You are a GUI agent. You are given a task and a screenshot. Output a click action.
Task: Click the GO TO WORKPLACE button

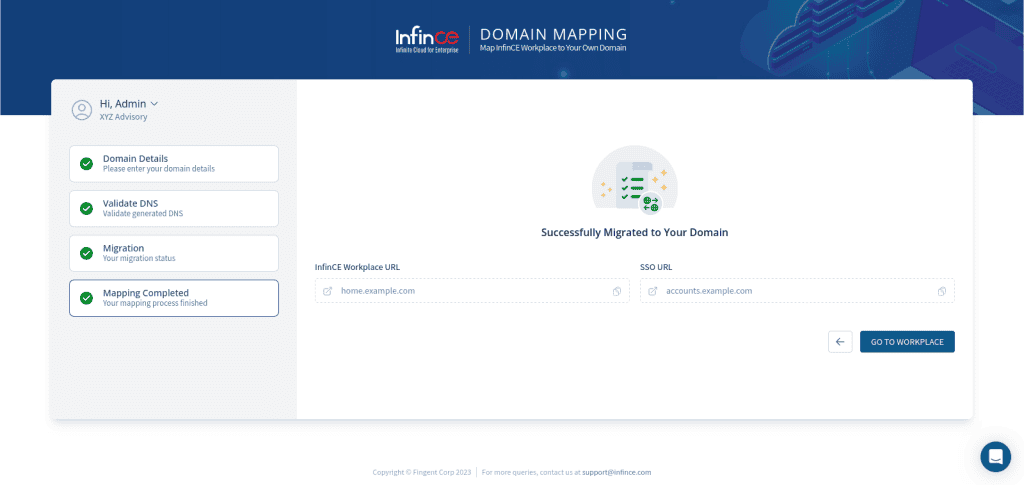pos(907,341)
